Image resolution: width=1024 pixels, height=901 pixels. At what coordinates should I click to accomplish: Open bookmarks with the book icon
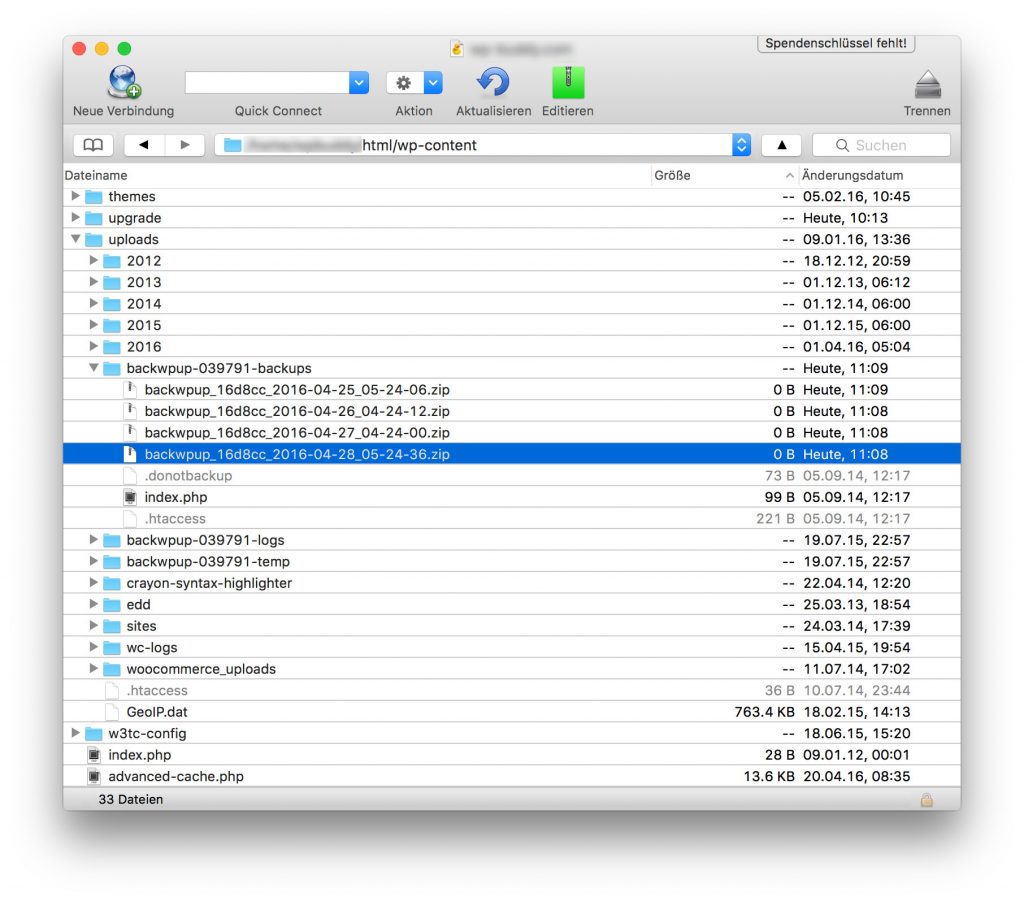coord(93,144)
